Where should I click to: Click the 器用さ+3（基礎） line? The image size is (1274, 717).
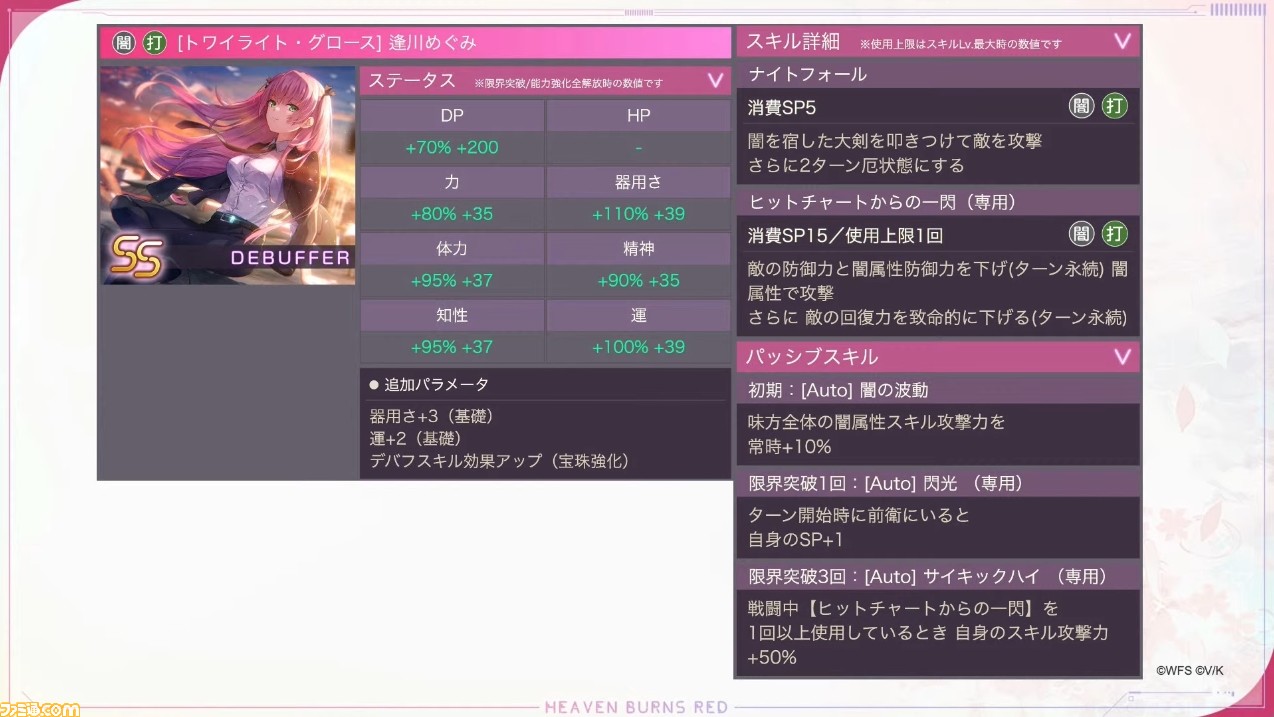pyautogui.click(x=431, y=416)
